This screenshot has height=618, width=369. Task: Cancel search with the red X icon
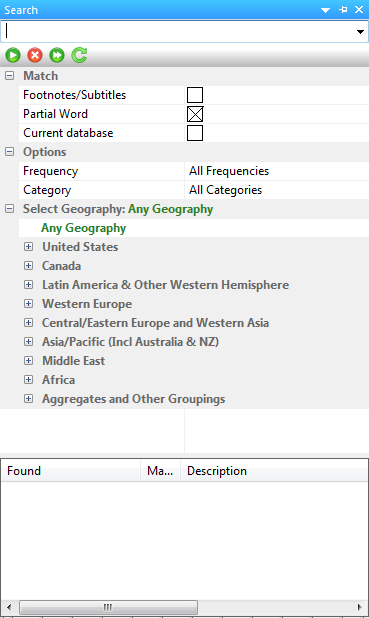(35, 55)
